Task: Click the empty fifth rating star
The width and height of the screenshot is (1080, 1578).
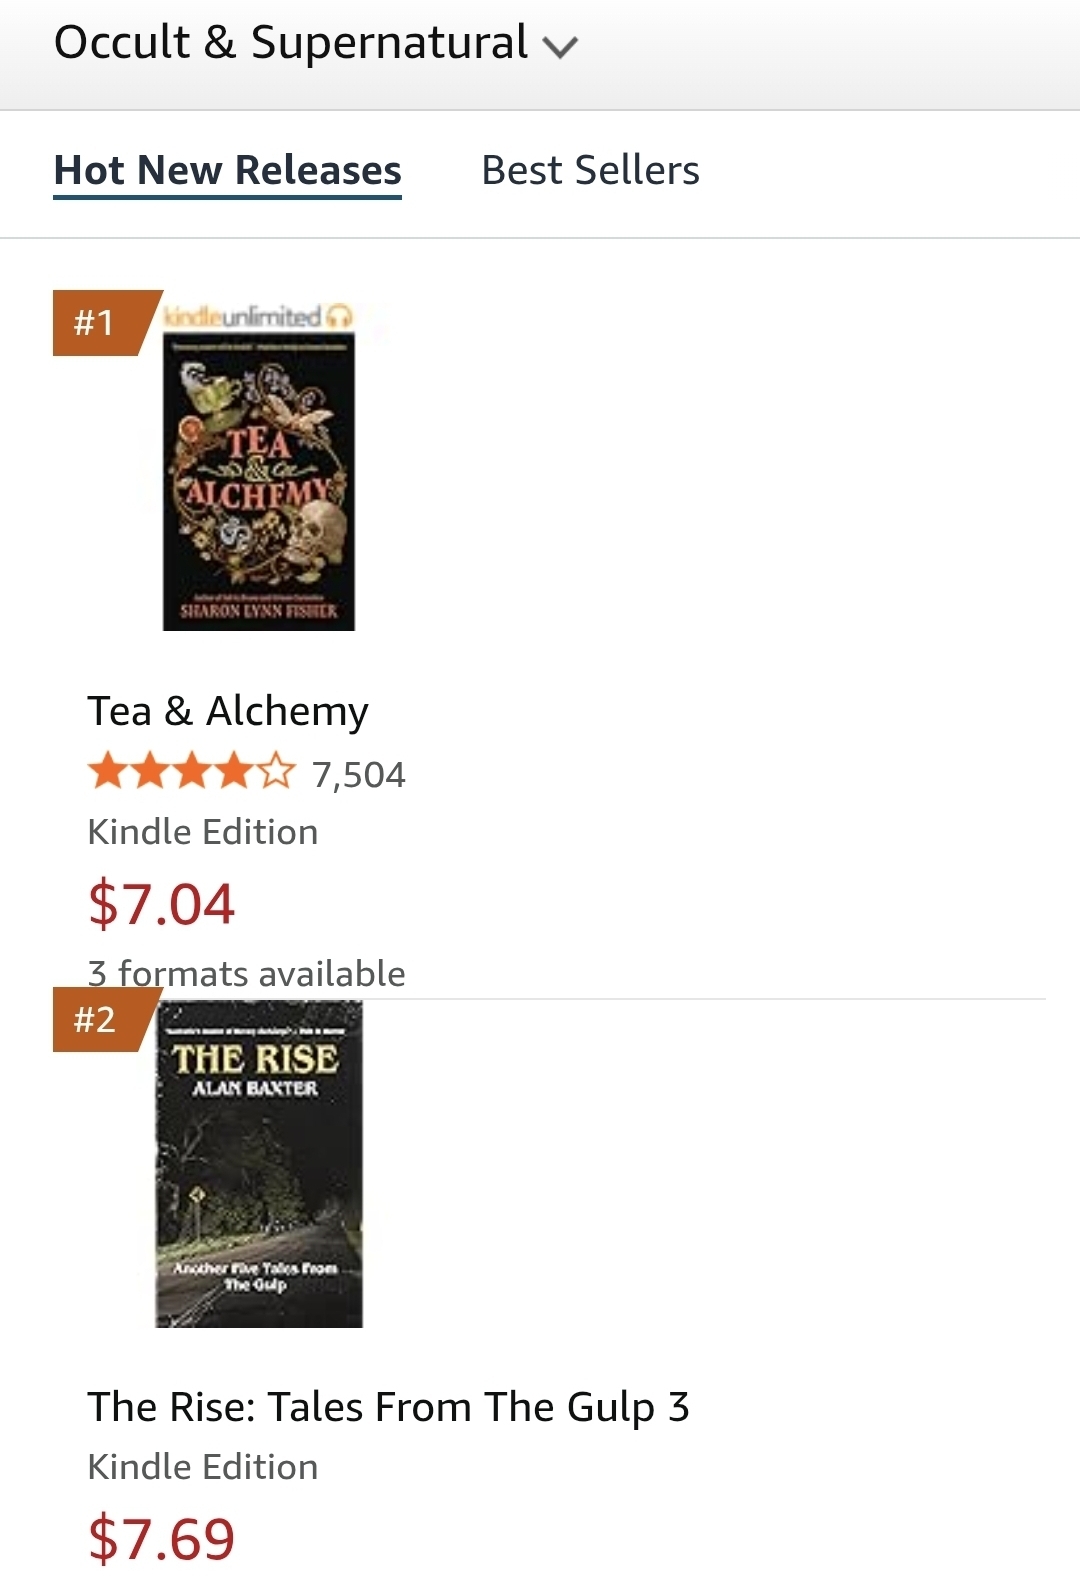Action: click(x=277, y=773)
